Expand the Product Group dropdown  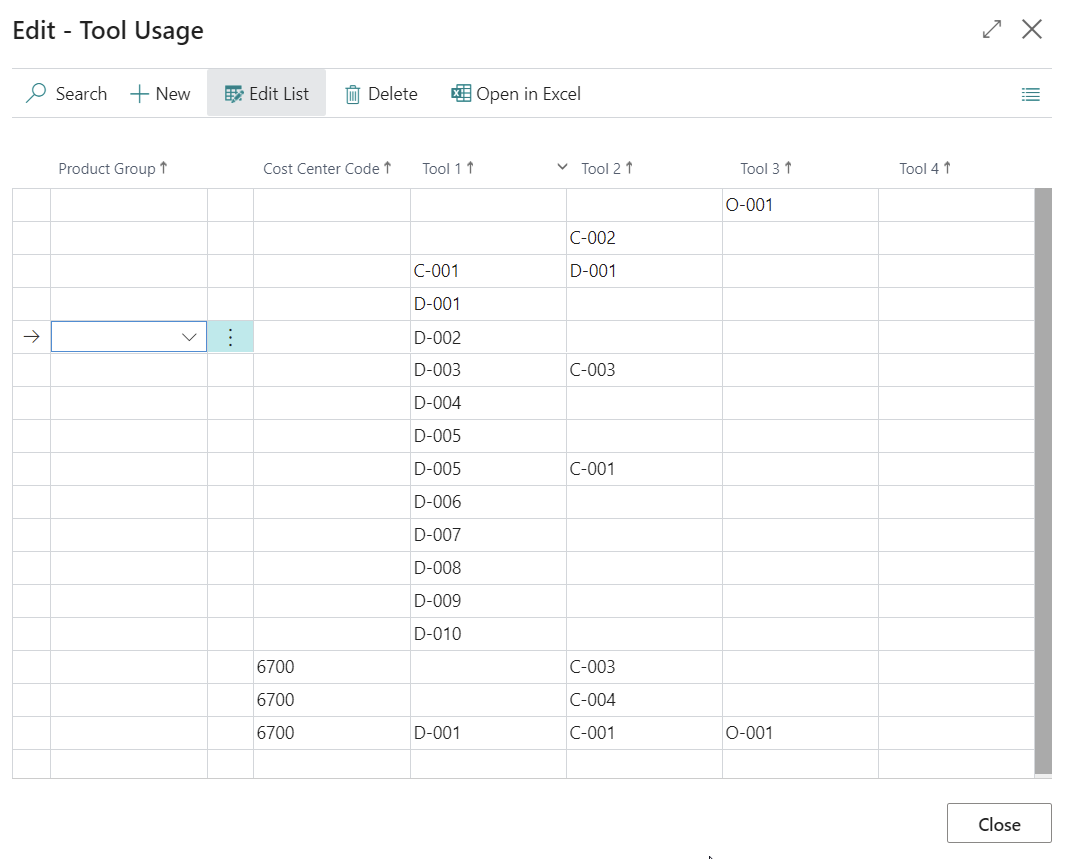coord(189,337)
